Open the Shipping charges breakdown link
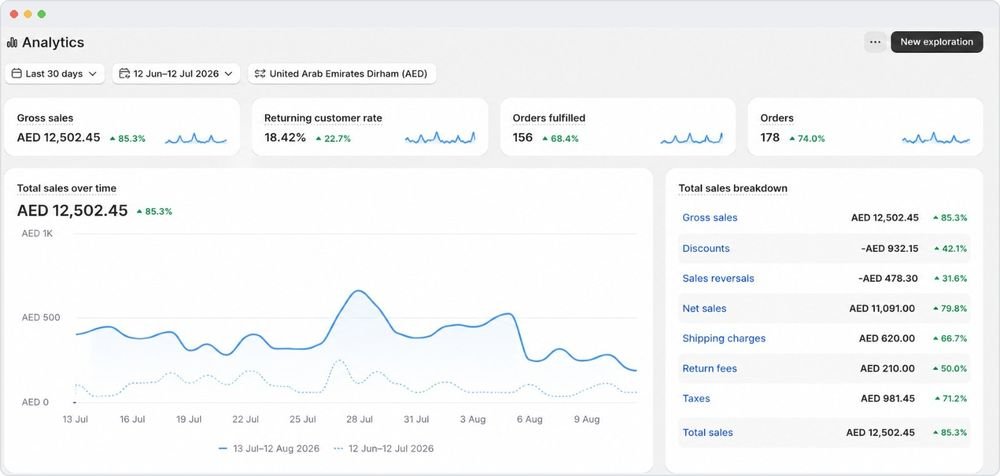Image resolution: width=1000 pixels, height=476 pixels. [x=724, y=338]
